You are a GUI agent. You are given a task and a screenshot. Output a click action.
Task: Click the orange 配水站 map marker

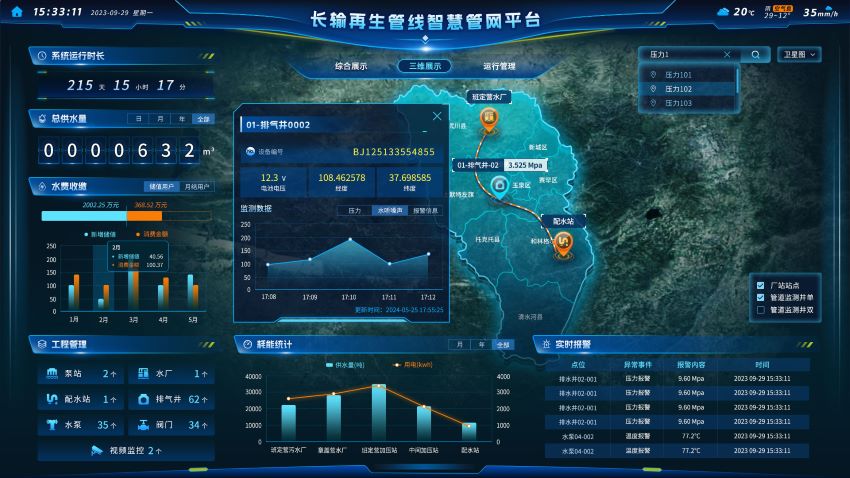(x=564, y=243)
